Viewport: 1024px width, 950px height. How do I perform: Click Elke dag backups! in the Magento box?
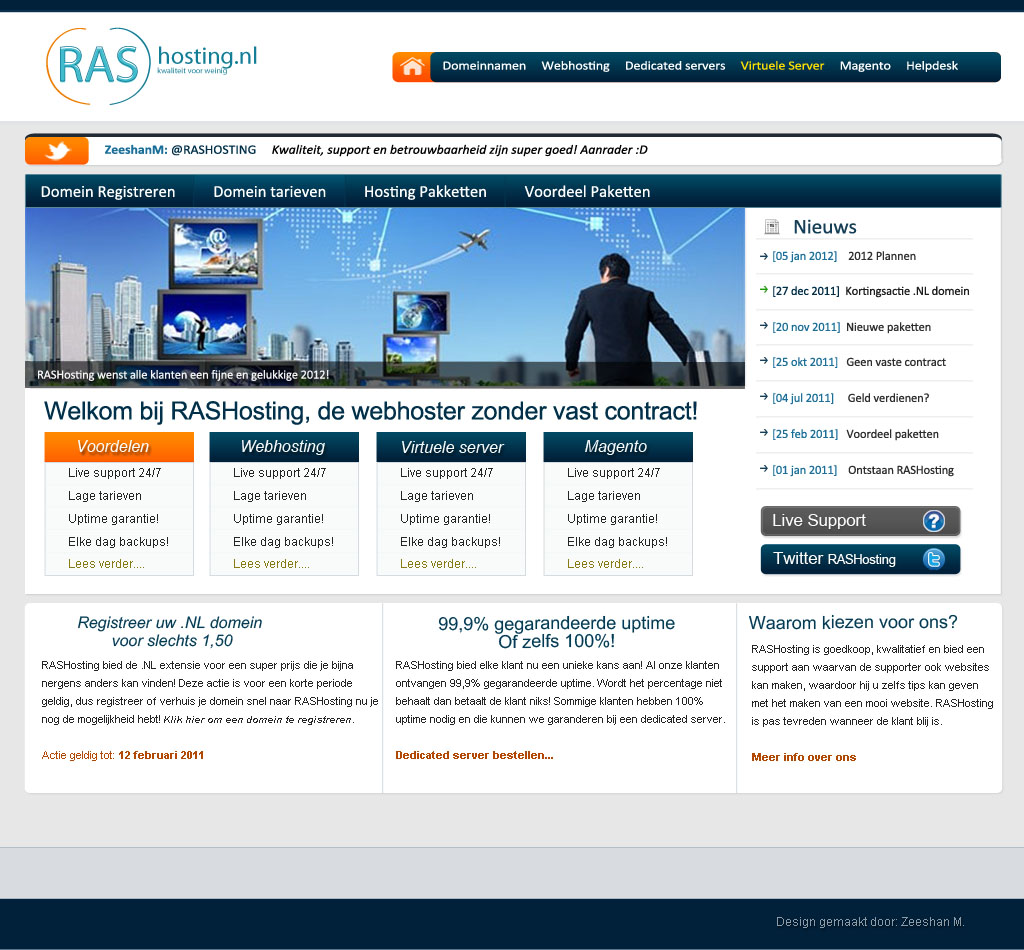(617, 542)
